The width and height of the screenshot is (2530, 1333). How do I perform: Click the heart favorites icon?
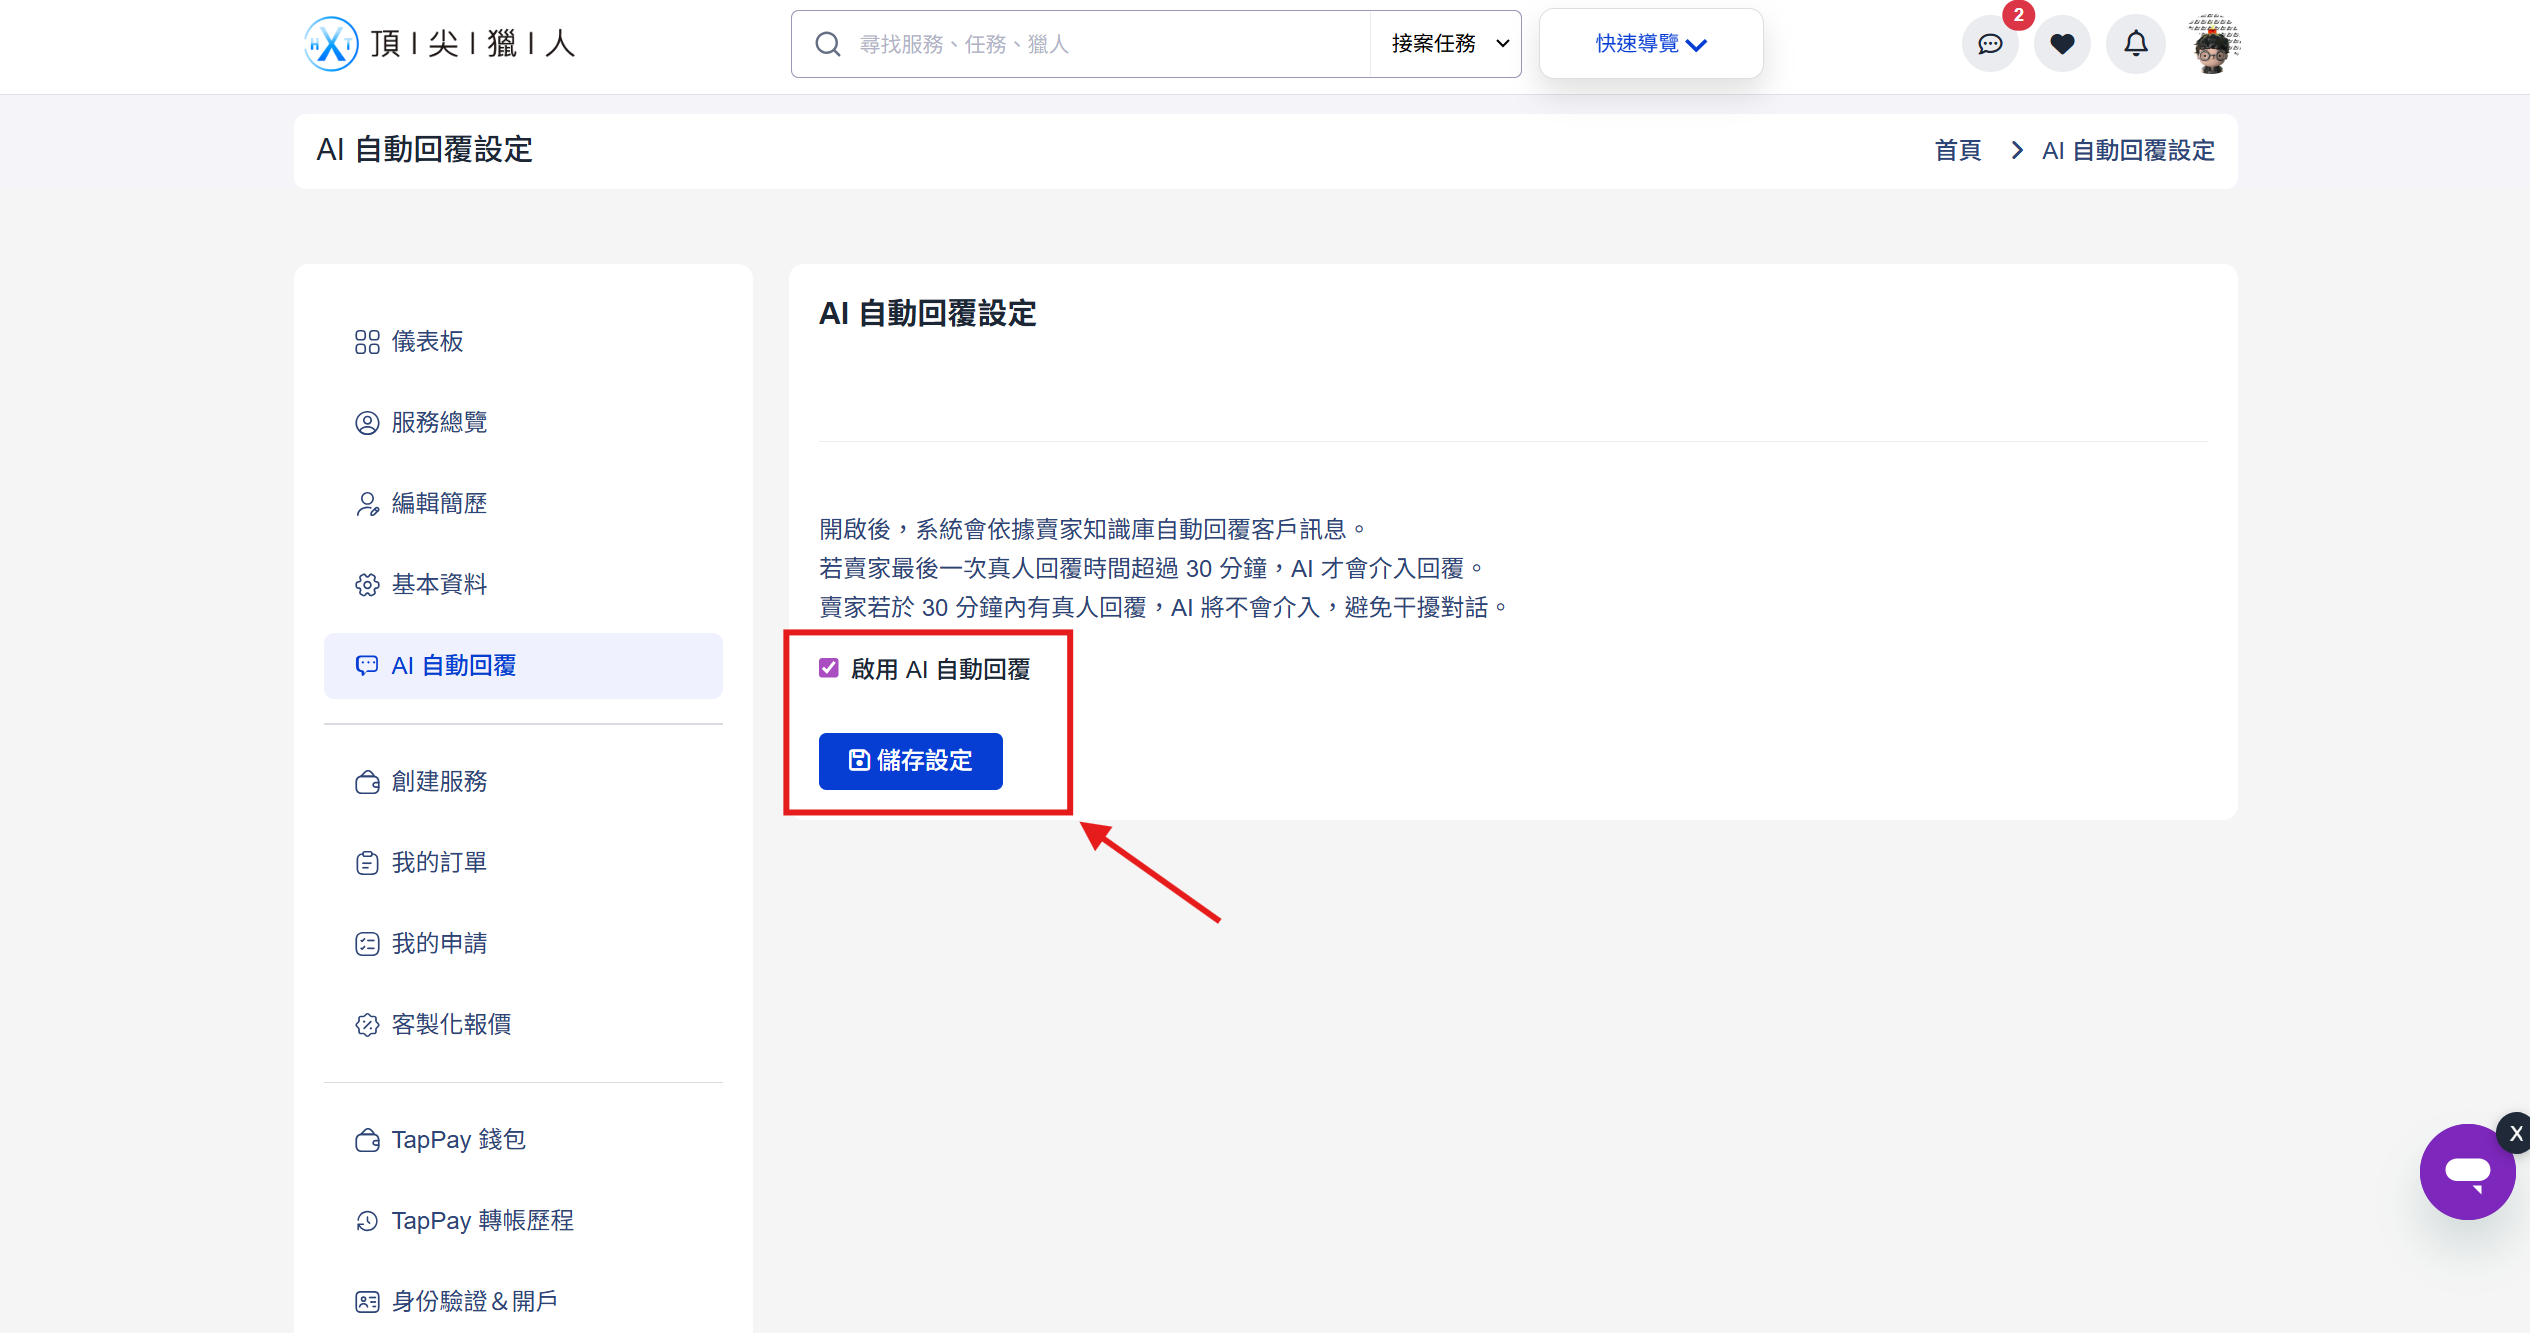(2061, 44)
